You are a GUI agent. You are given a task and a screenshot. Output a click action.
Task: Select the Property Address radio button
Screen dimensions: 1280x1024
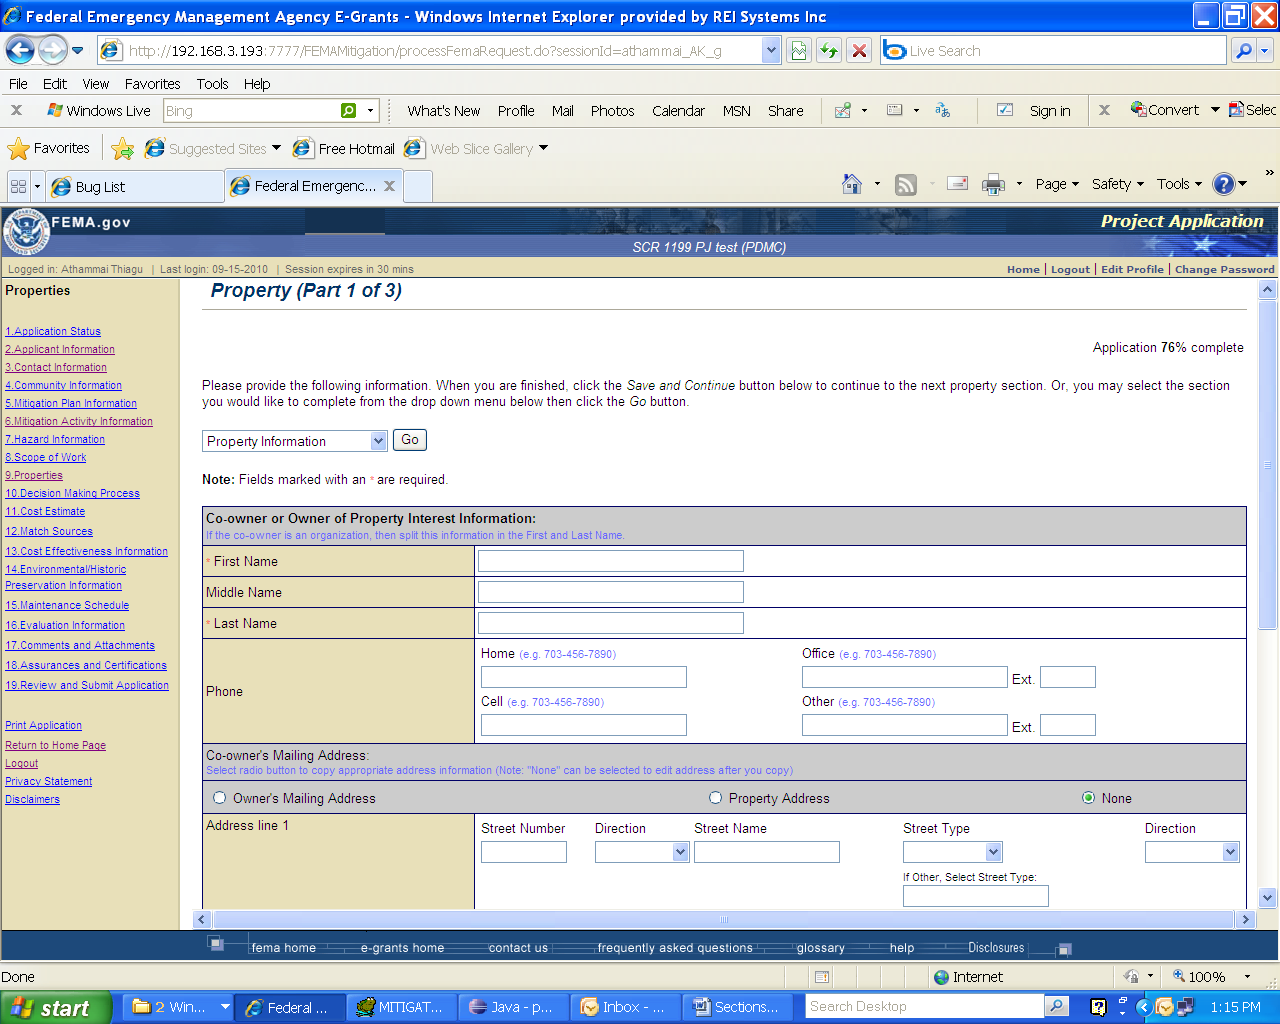(715, 798)
